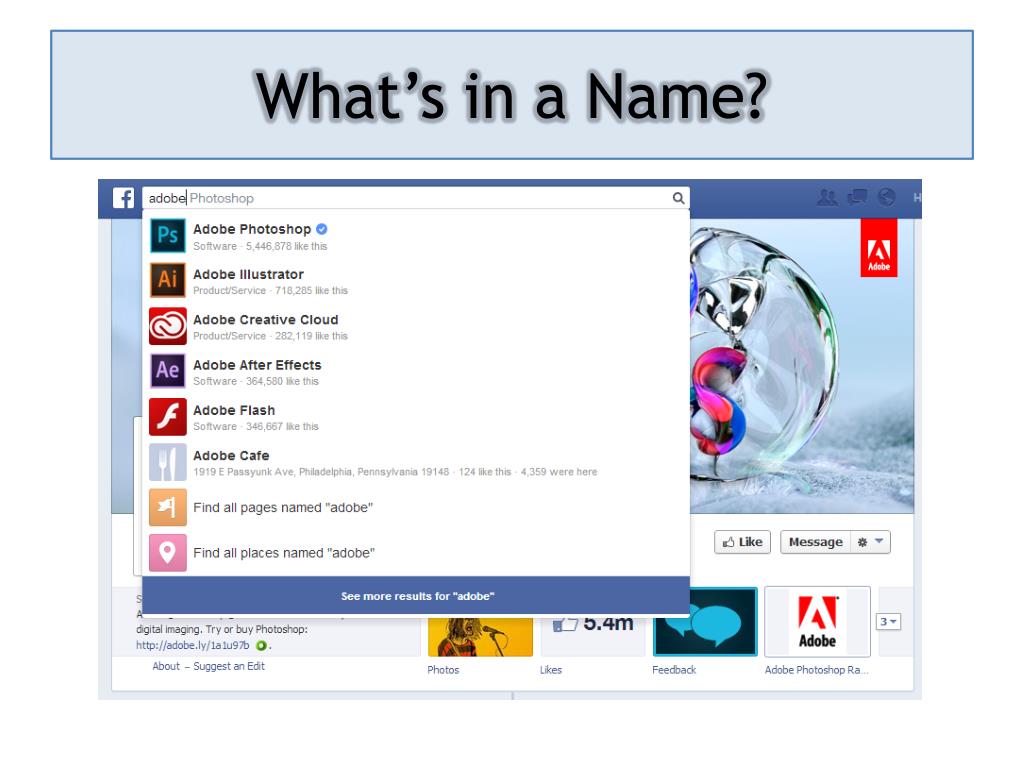
Task: Click the After Effects Ae icon
Action: pyautogui.click(x=168, y=371)
